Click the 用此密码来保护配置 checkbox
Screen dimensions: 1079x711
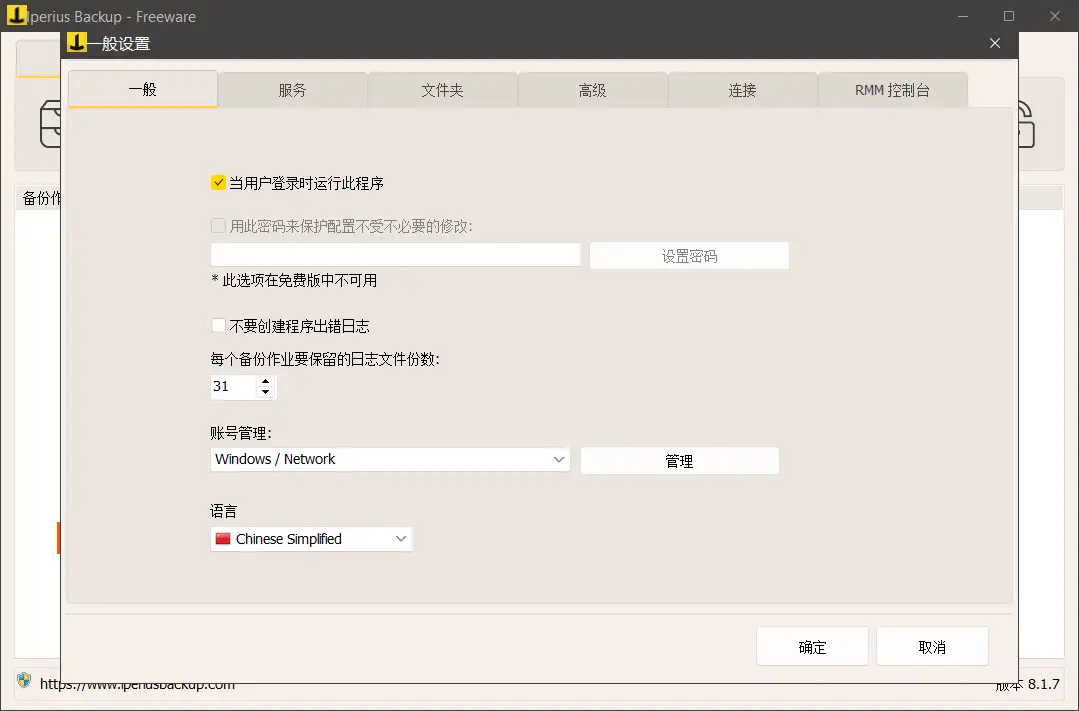(x=218, y=226)
